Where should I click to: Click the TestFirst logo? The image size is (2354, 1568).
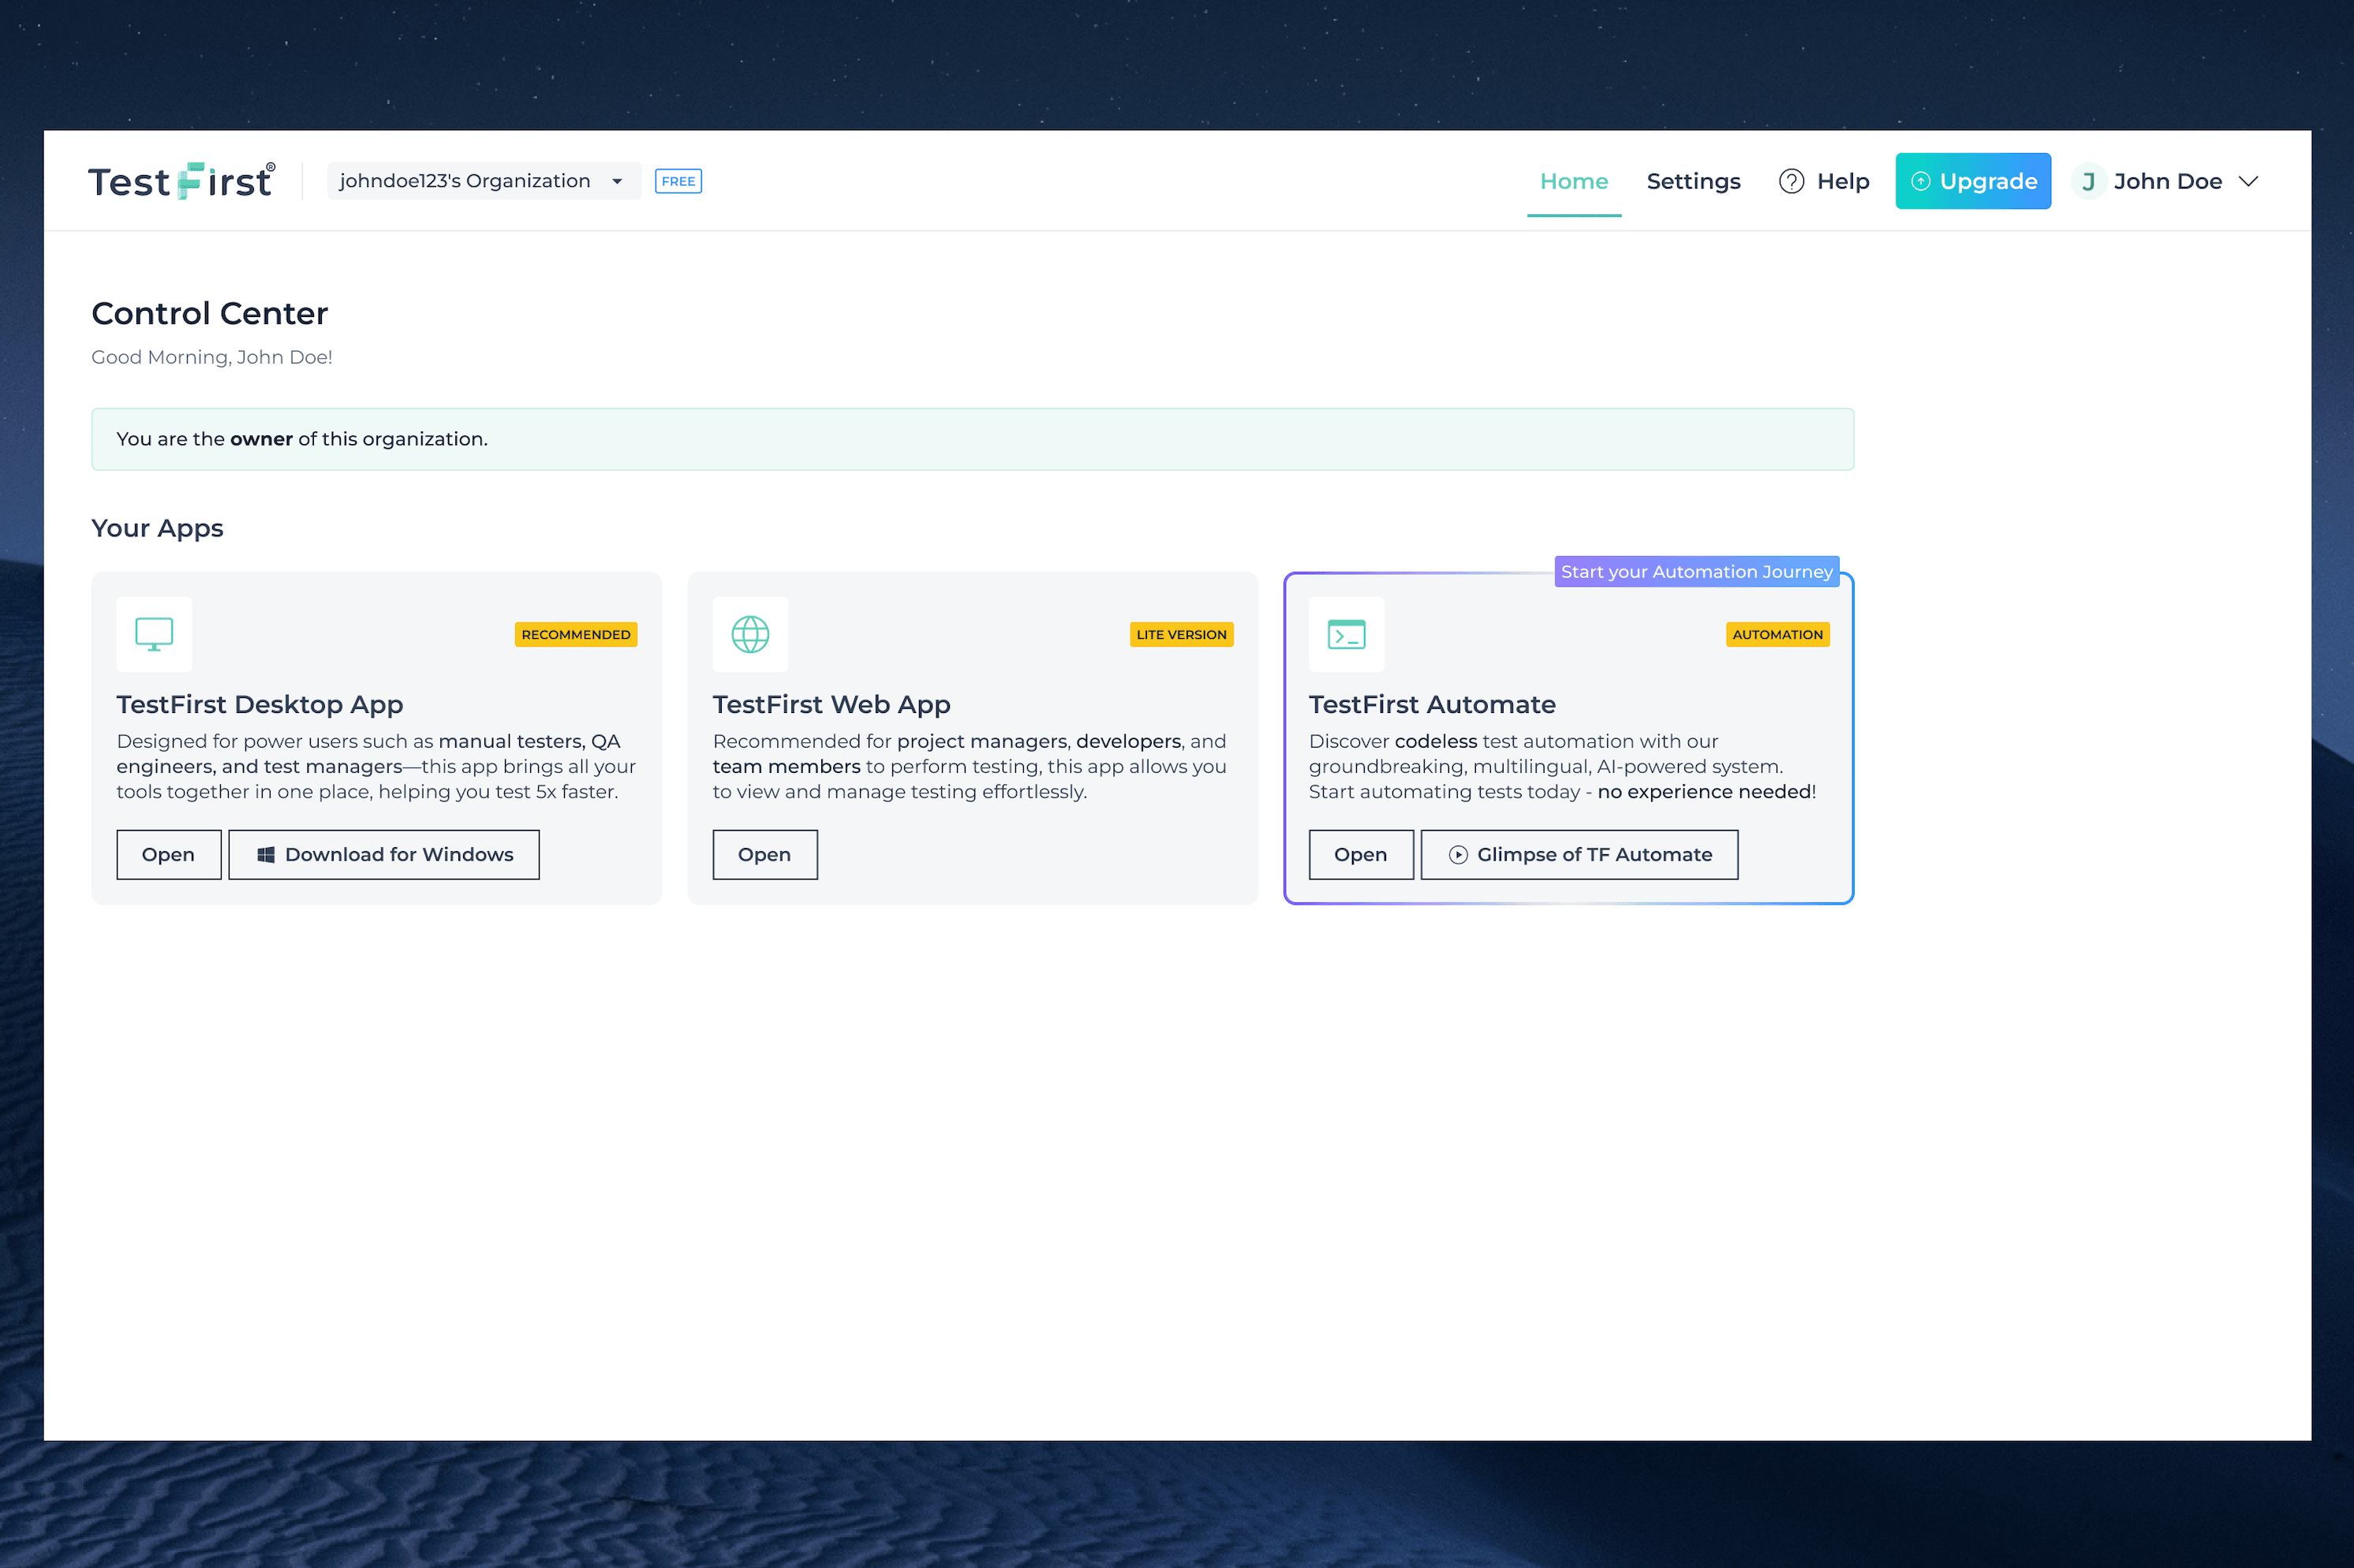click(181, 181)
